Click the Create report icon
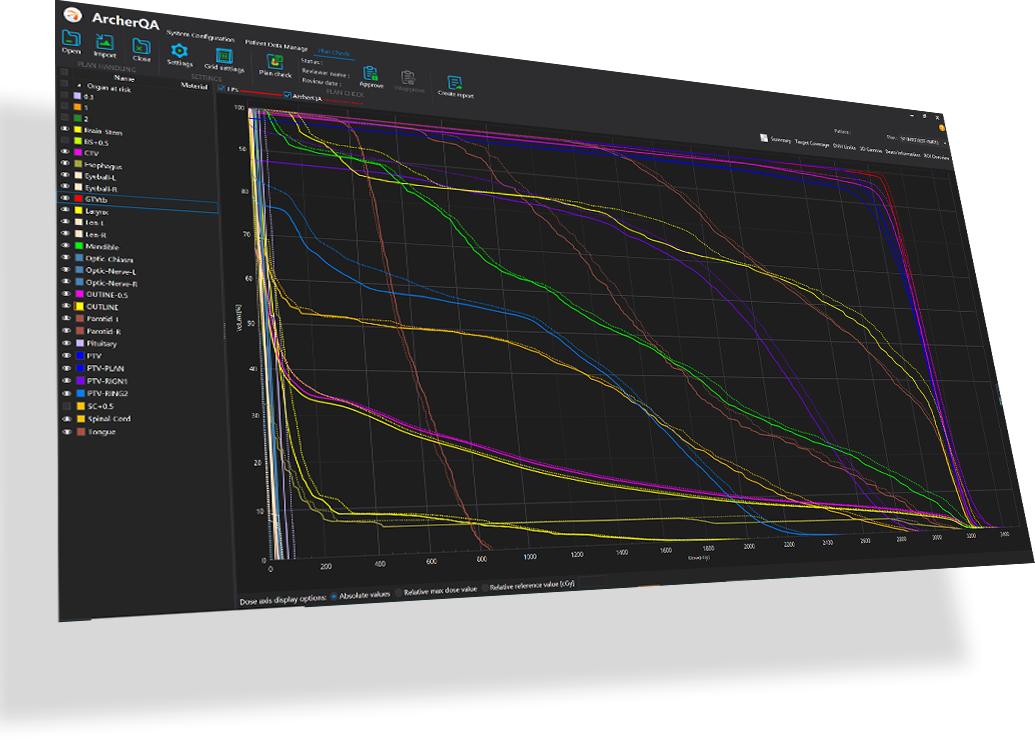The image size is (1035, 740). coord(455,83)
